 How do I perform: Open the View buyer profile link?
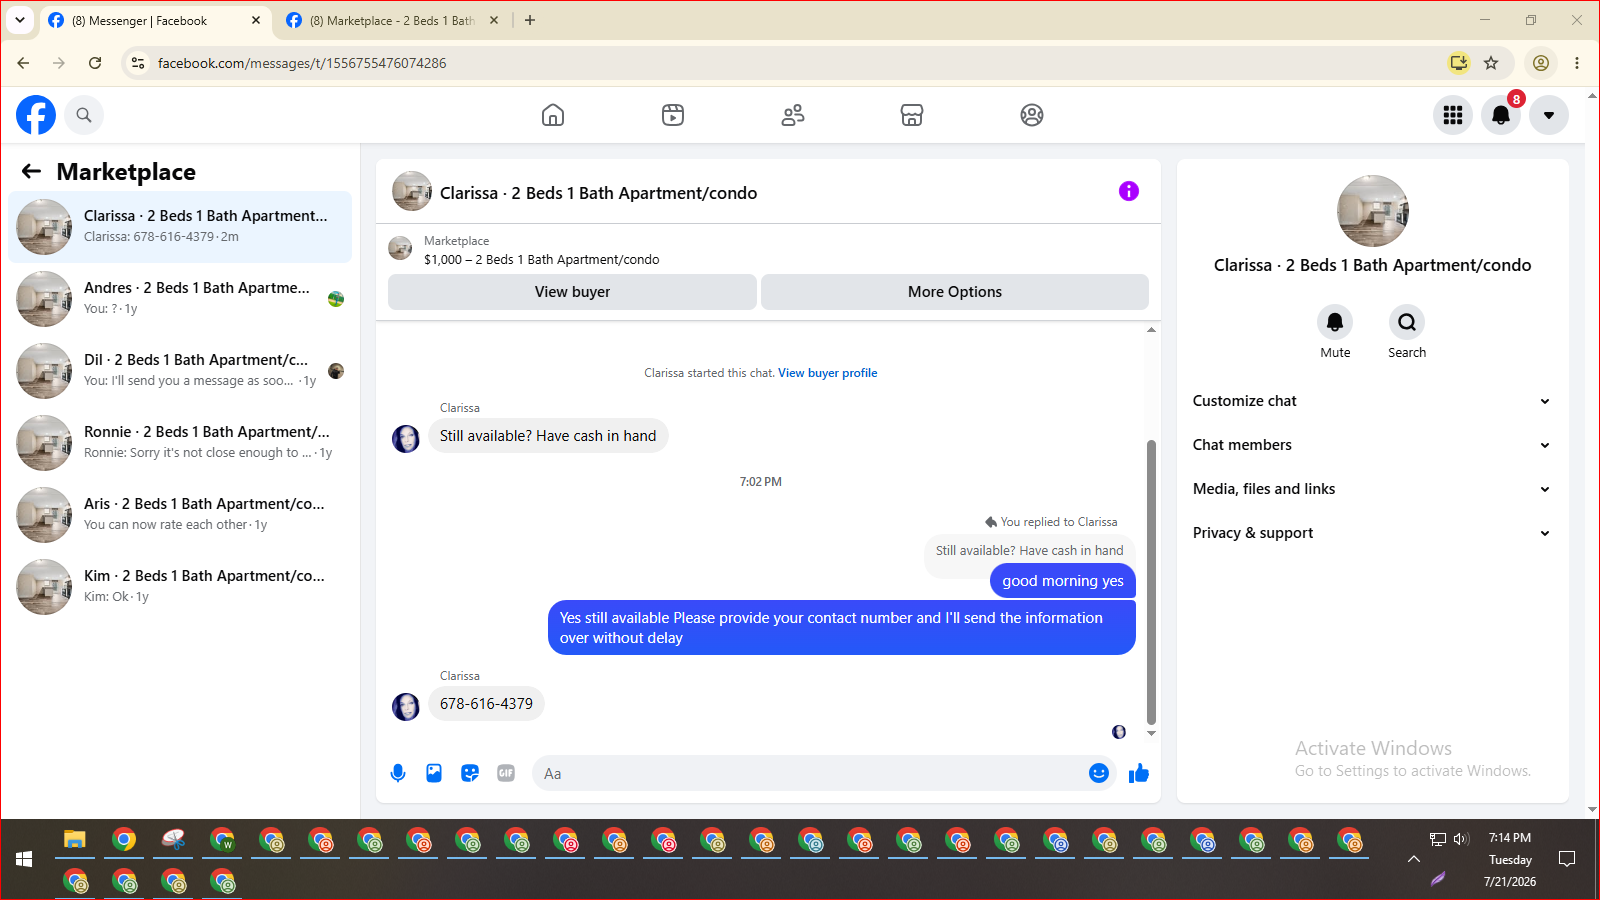click(x=828, y=373)
